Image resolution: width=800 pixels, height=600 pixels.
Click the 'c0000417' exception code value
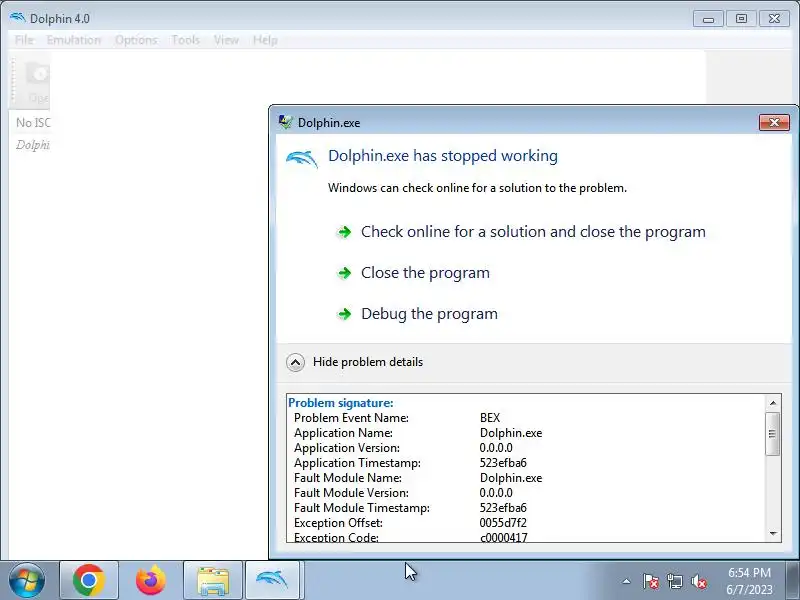tap(504, 537)
